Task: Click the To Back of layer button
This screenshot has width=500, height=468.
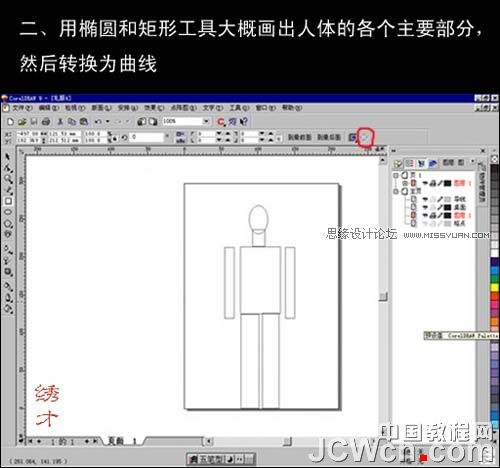Action: (x=329, y=137)
